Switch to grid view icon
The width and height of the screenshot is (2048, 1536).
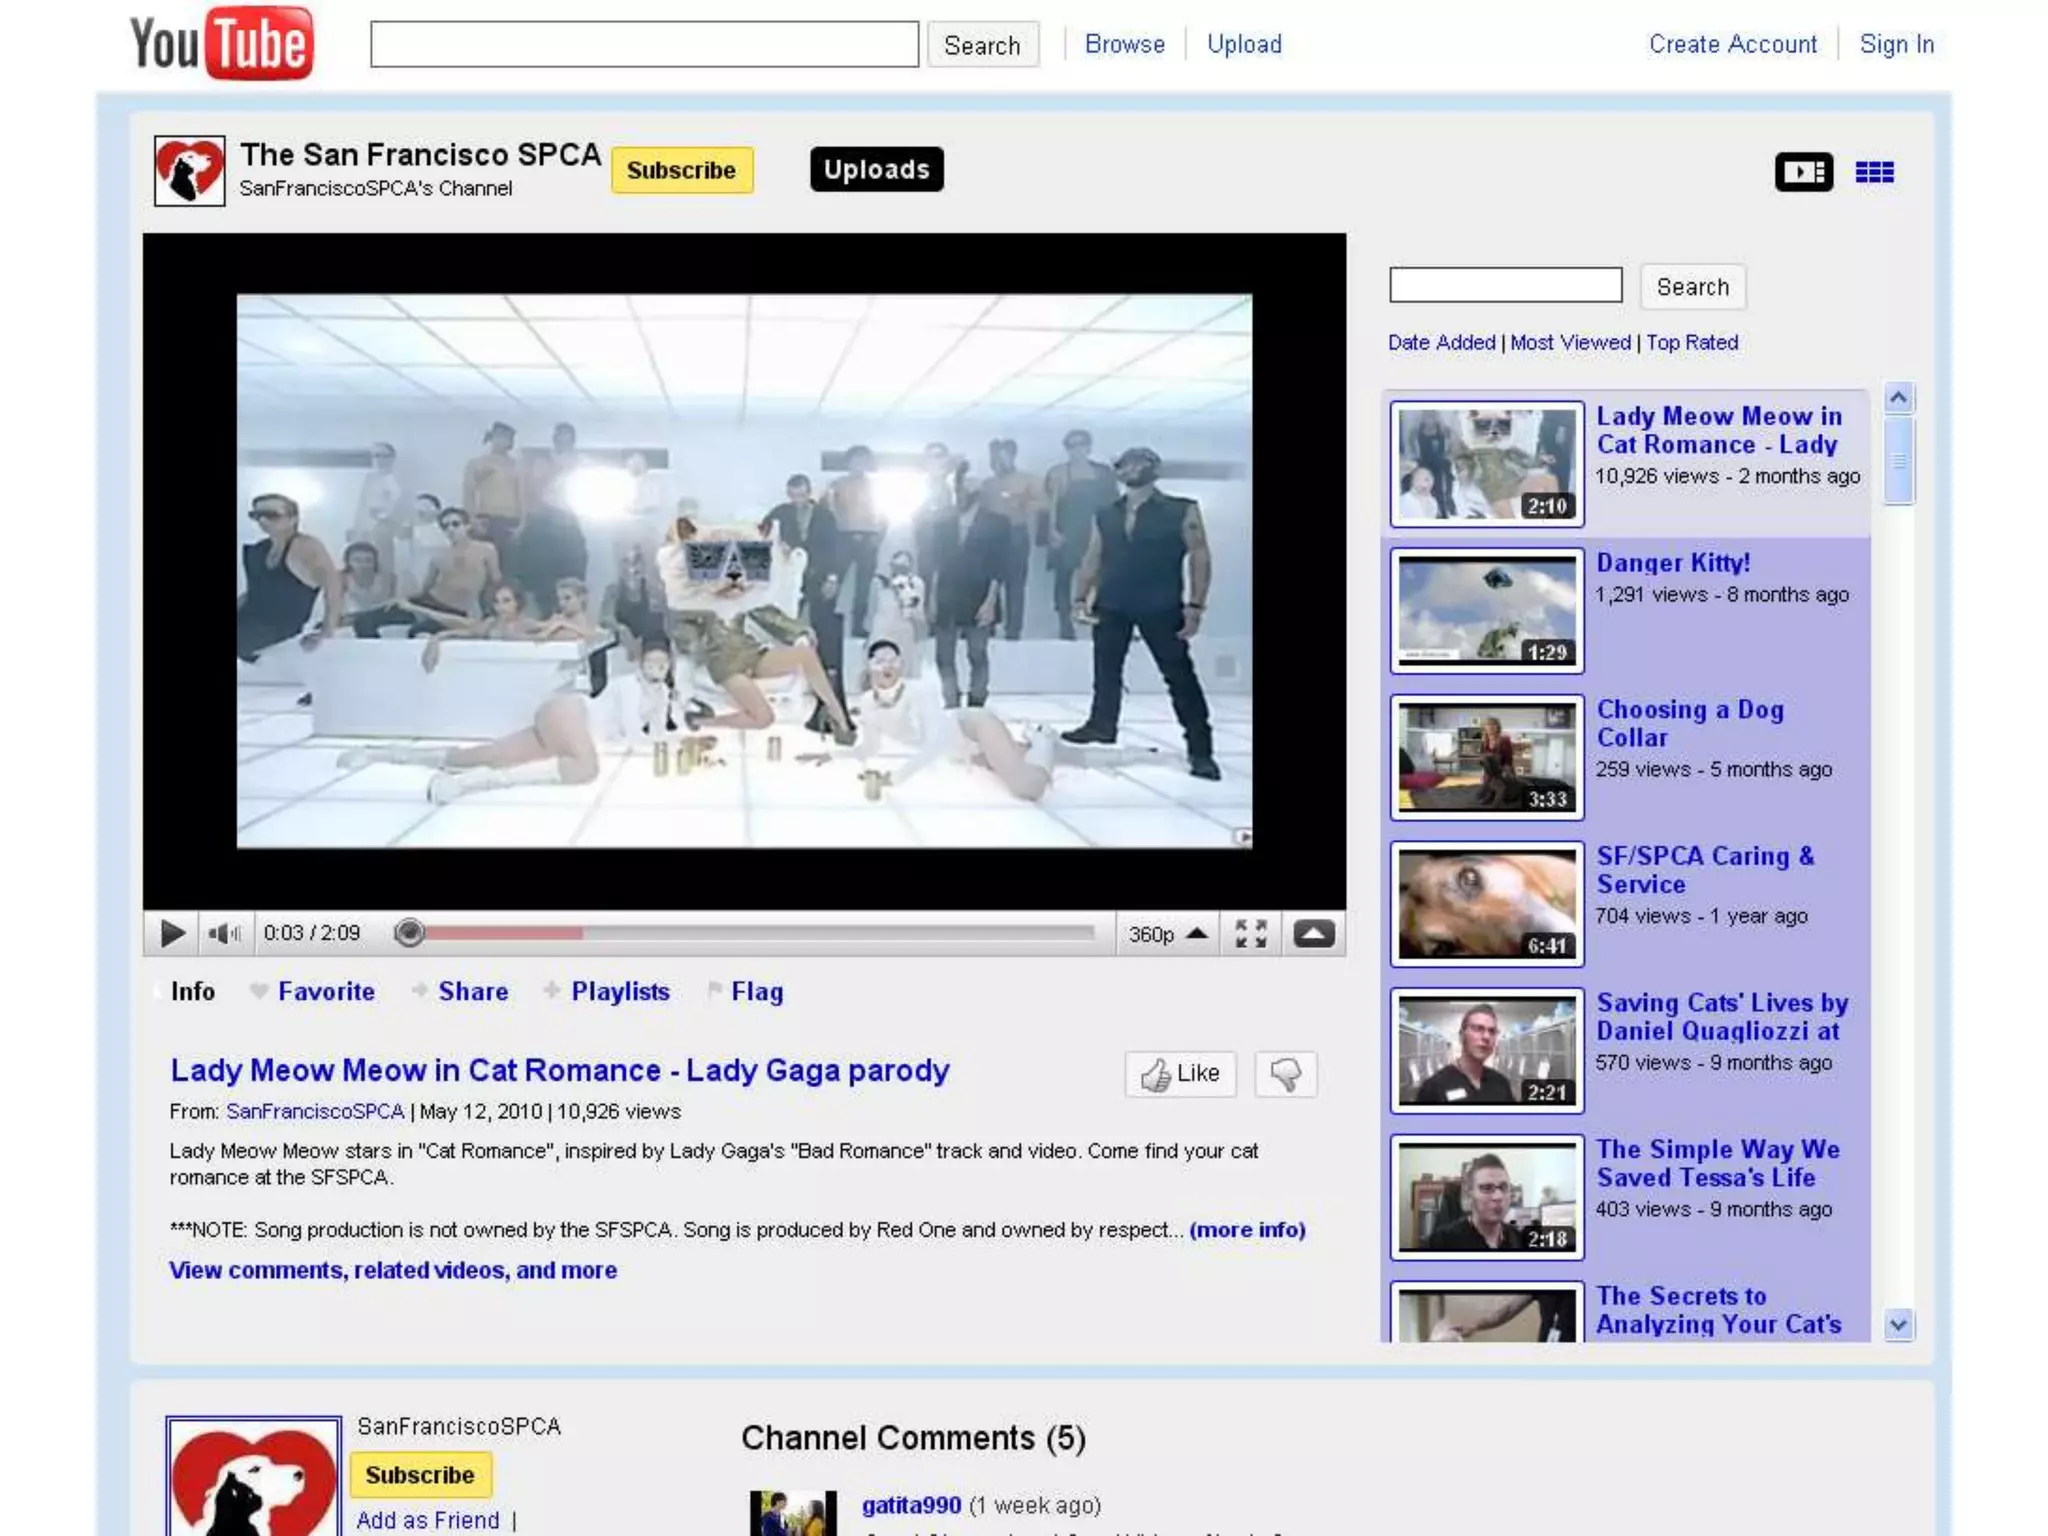[1874, 172]
